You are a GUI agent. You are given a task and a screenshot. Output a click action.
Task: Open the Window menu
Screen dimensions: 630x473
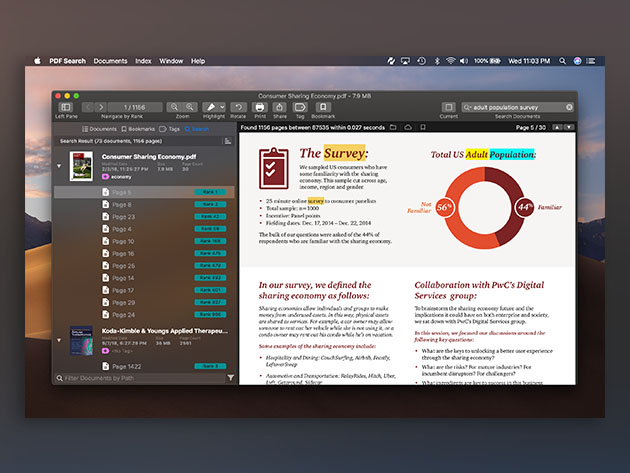pyautogui.click(x=171, y=61)
